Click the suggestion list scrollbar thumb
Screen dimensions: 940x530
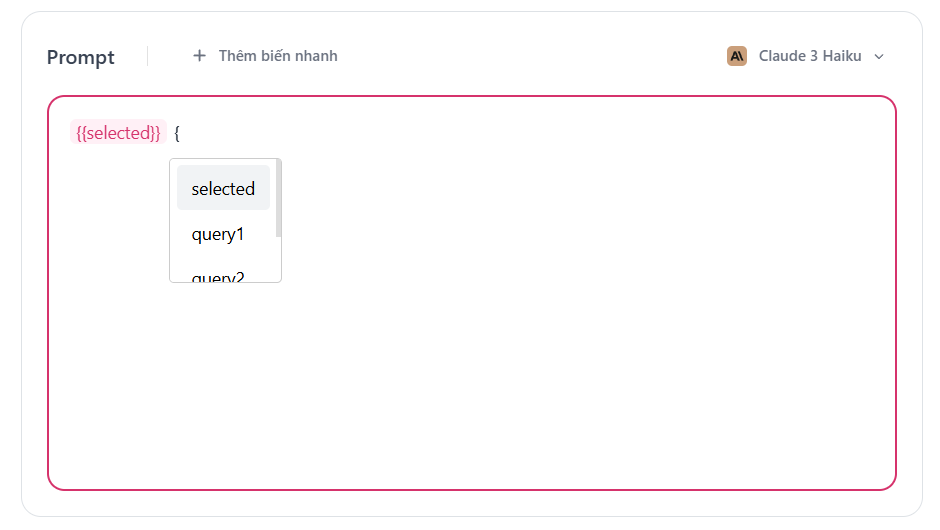point(278,198)
